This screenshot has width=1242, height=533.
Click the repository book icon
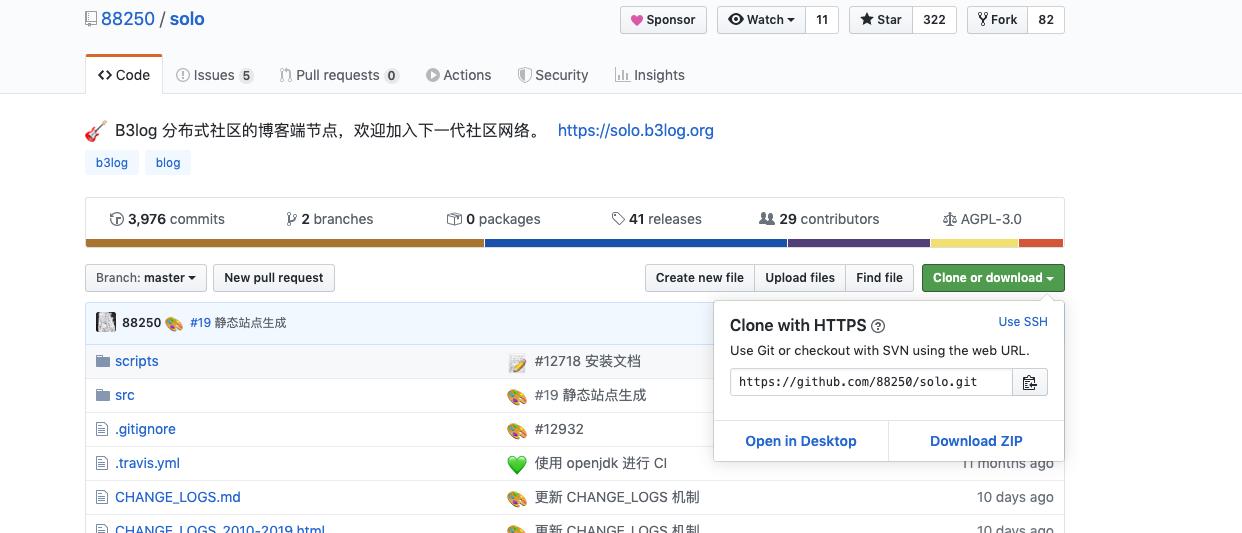pyautogui.click(x=91, y=19)
